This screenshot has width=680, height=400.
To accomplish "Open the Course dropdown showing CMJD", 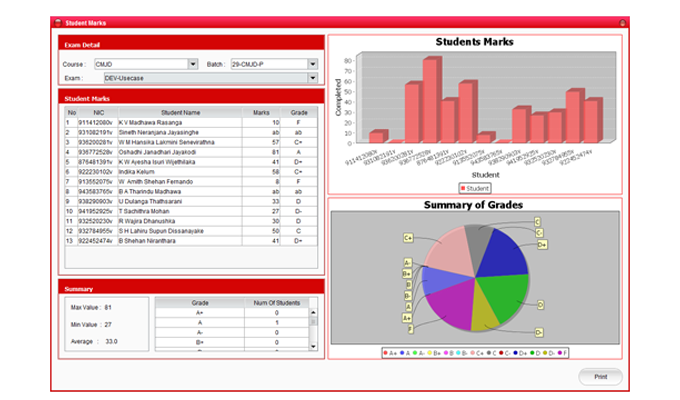I will click(x=193, y=64).
